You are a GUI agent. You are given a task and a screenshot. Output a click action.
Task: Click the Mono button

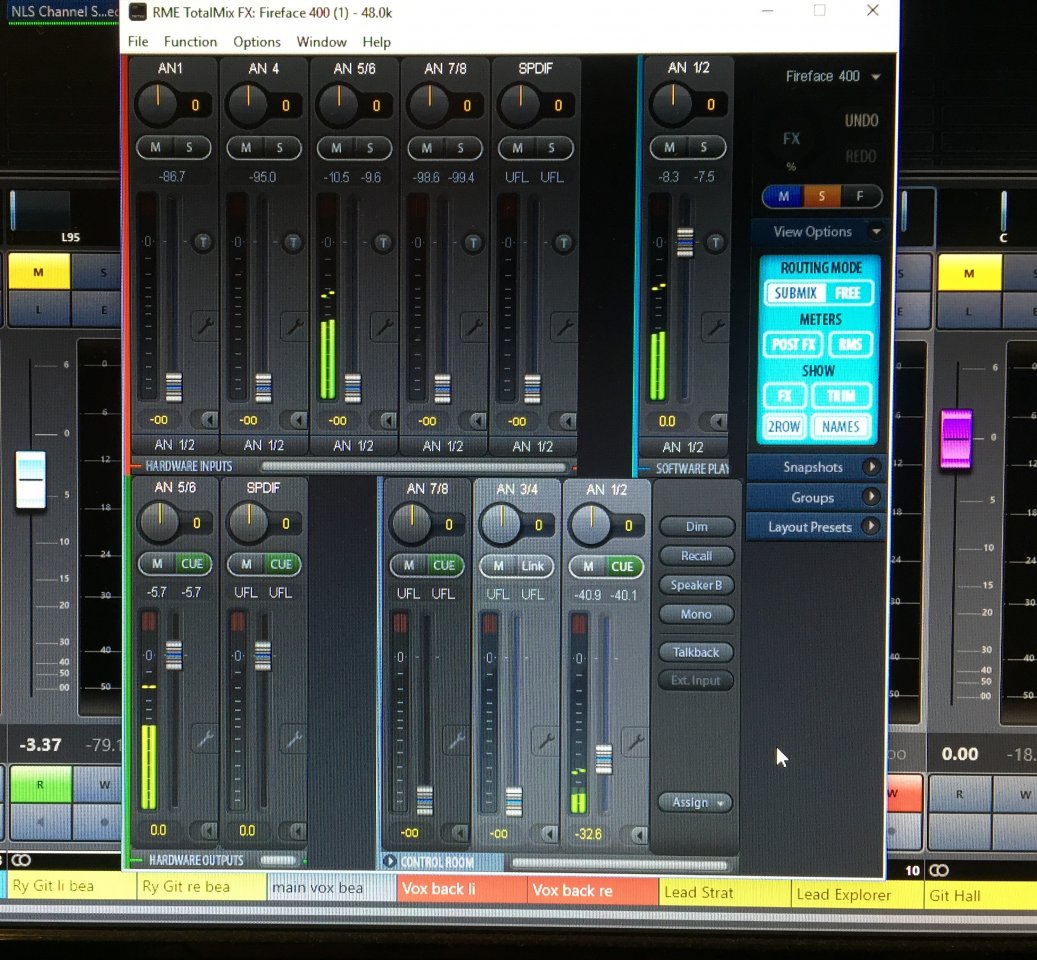pos(696,614)
